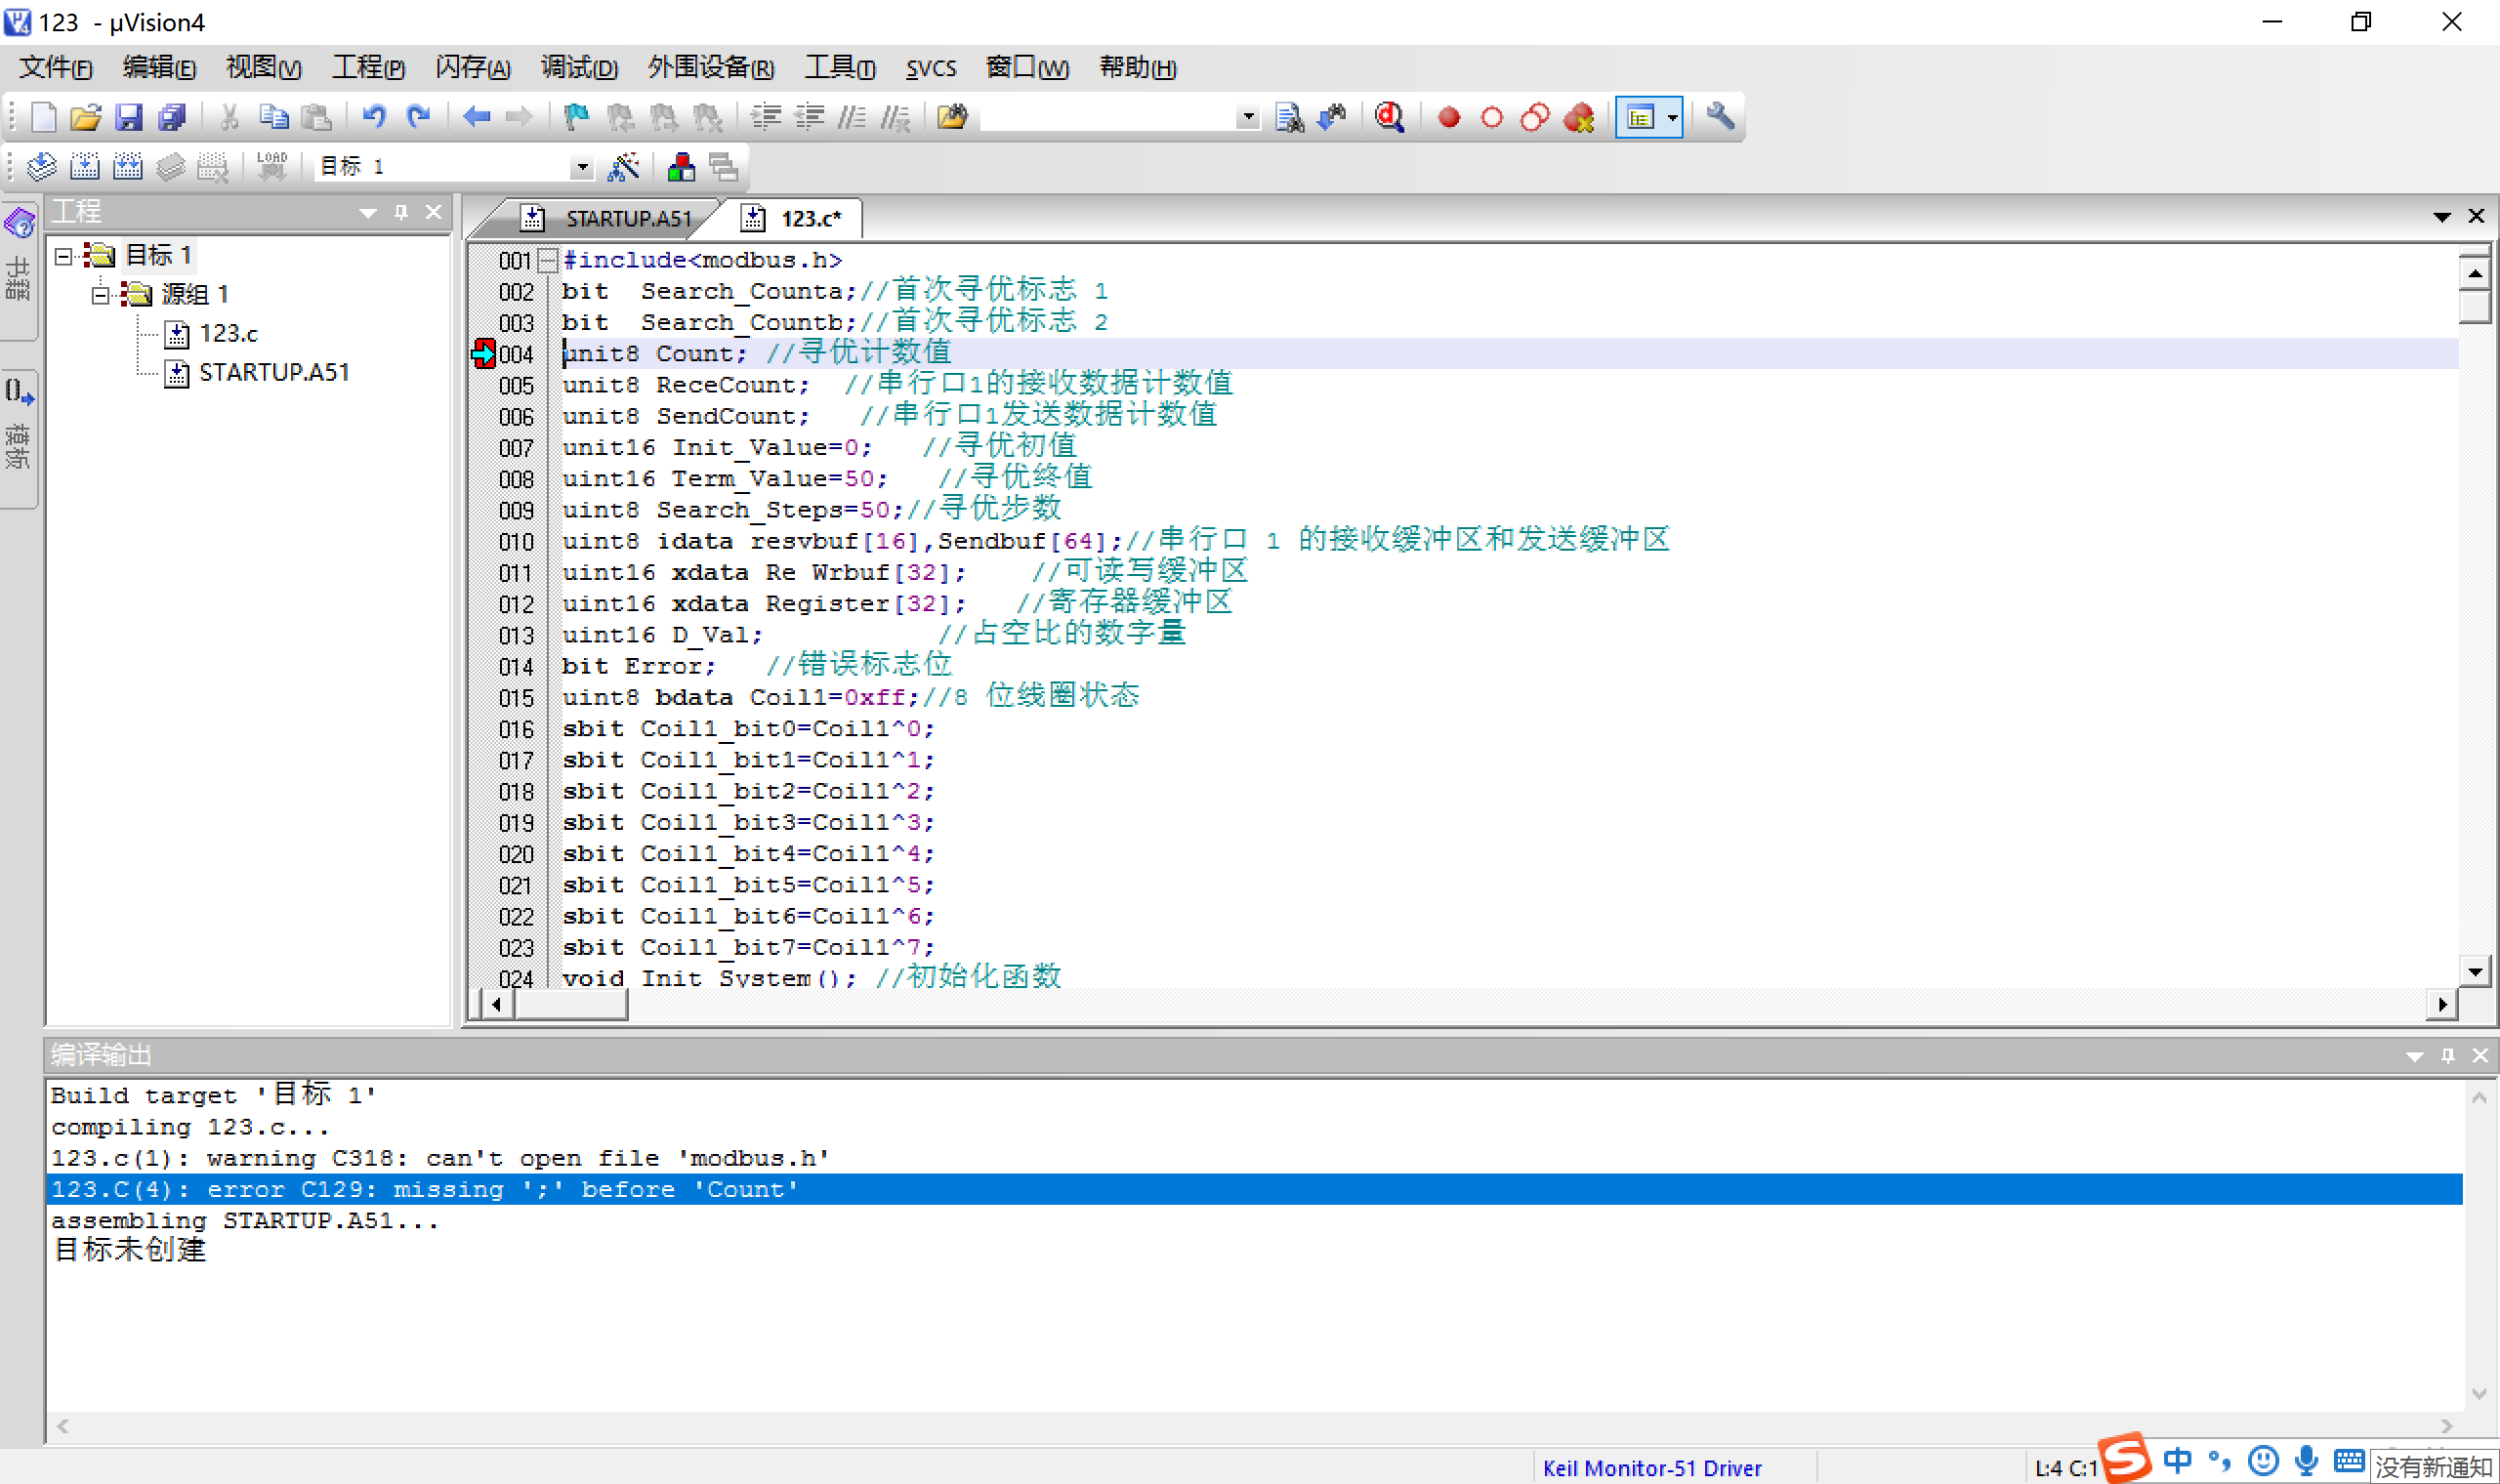This screenshot has height=1484, width=2500.
Task: Open a file using folder icon
Action: tap(86, 117)
